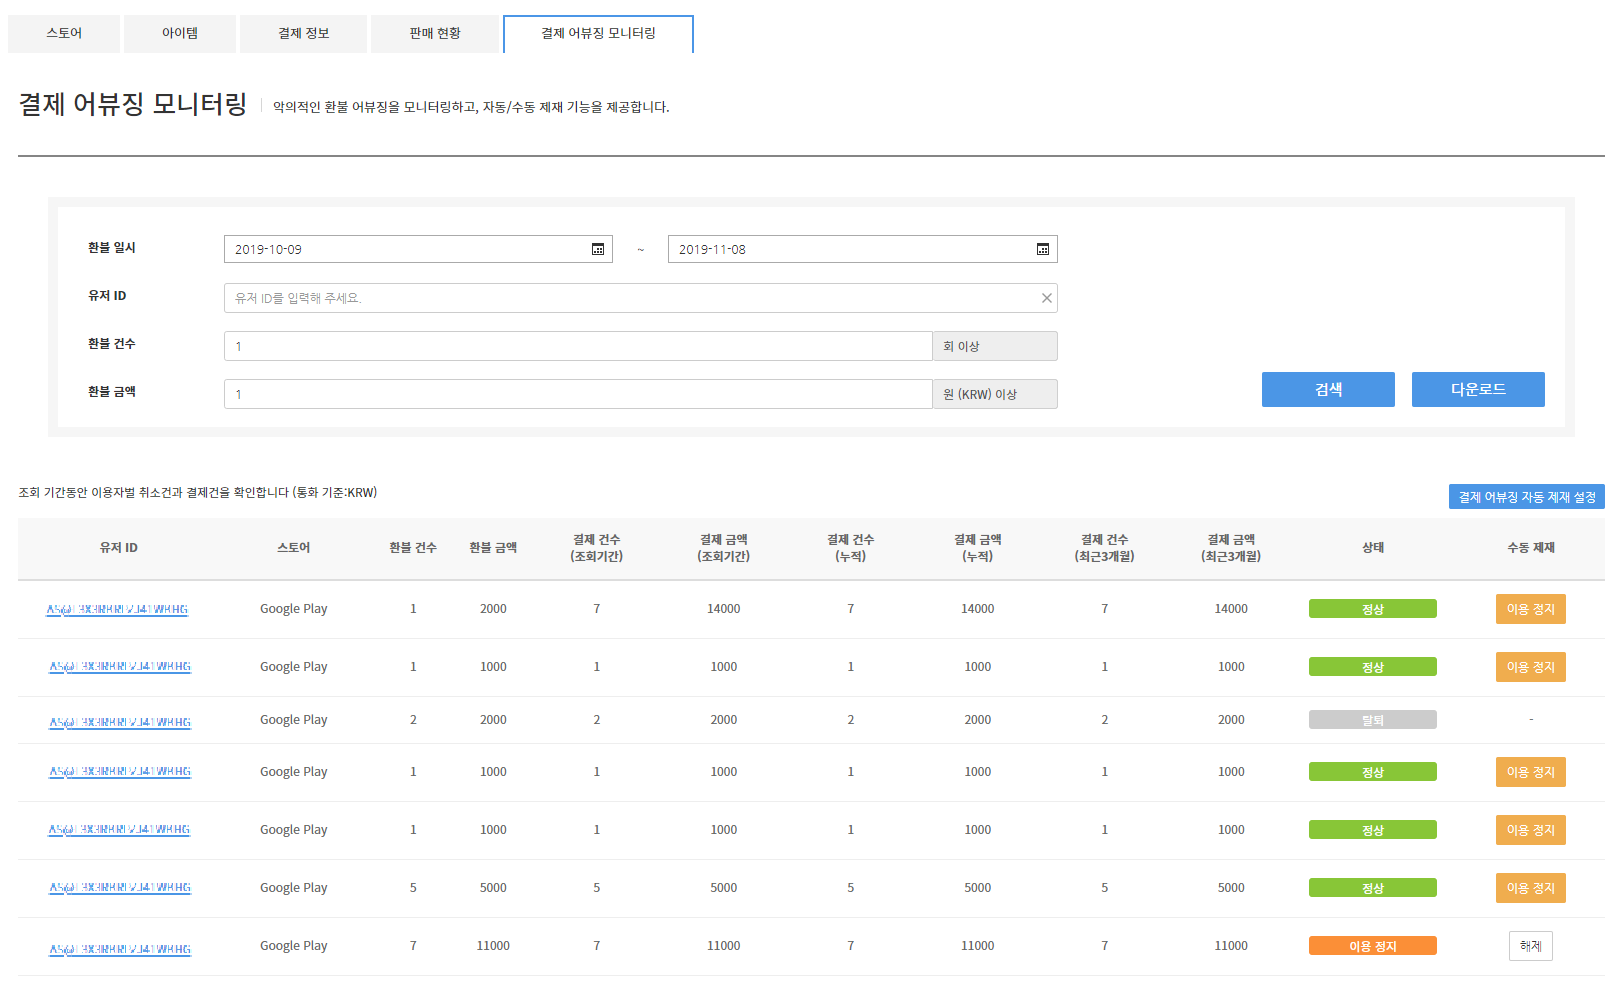Click 결제 금액 (최근3개월) column header
The image size is (1616, 985).
1231,548
